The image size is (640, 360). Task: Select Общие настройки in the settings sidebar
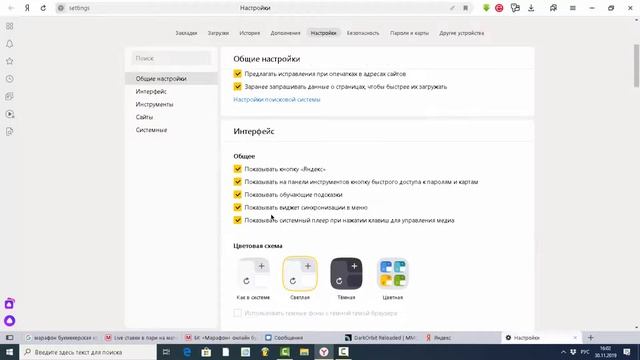click(x=171, y=78)
